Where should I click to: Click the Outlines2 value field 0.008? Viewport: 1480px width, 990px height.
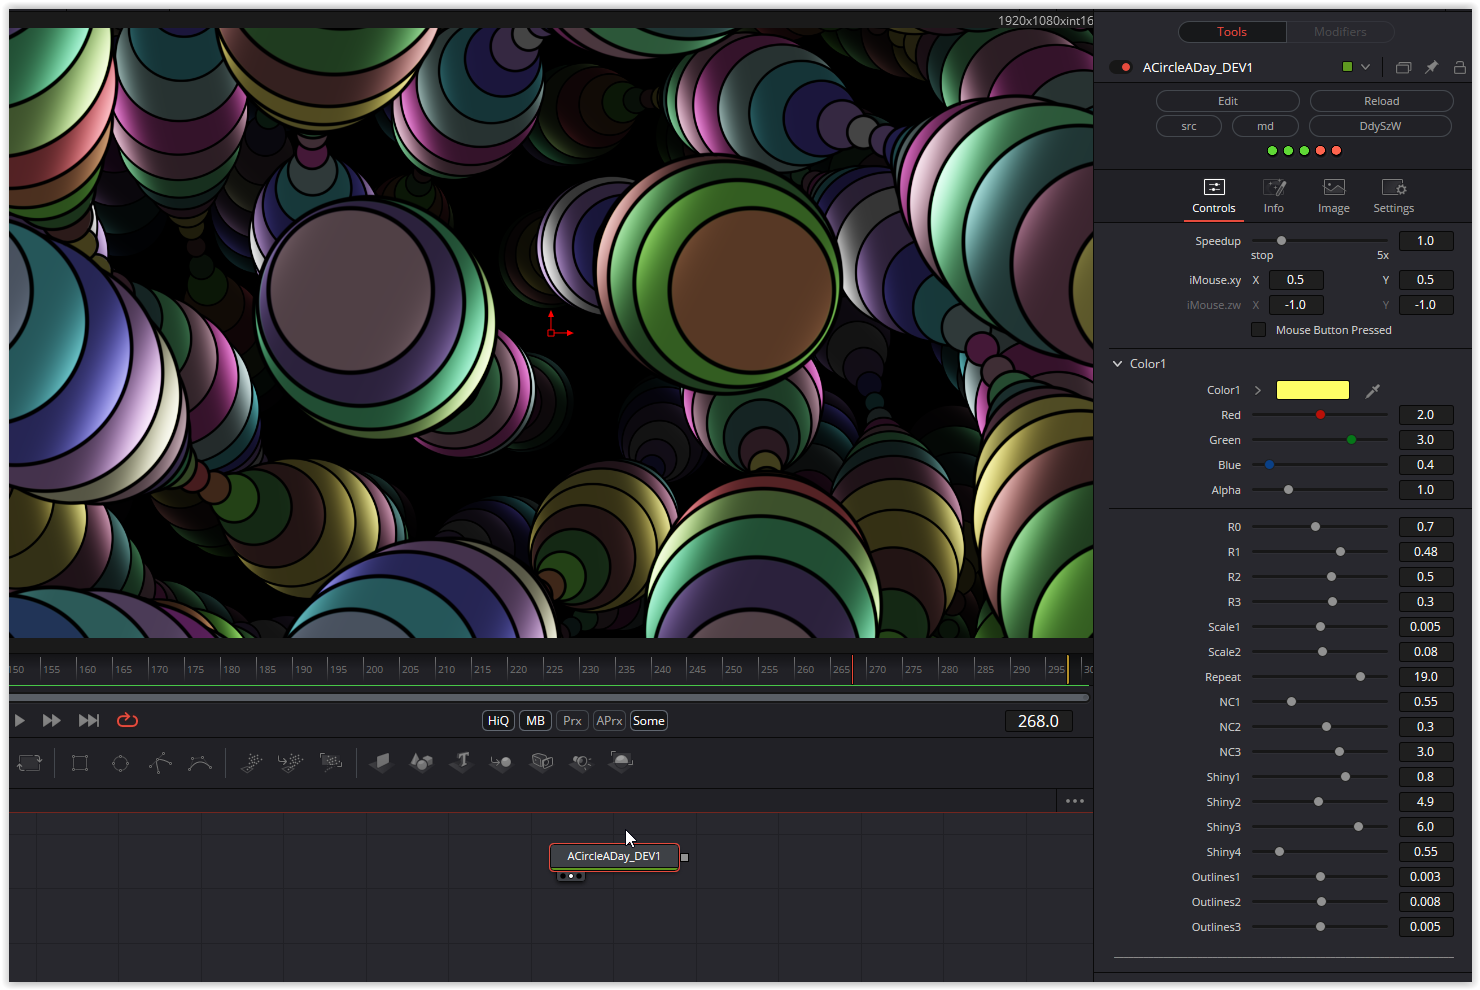click(1426, 902)
